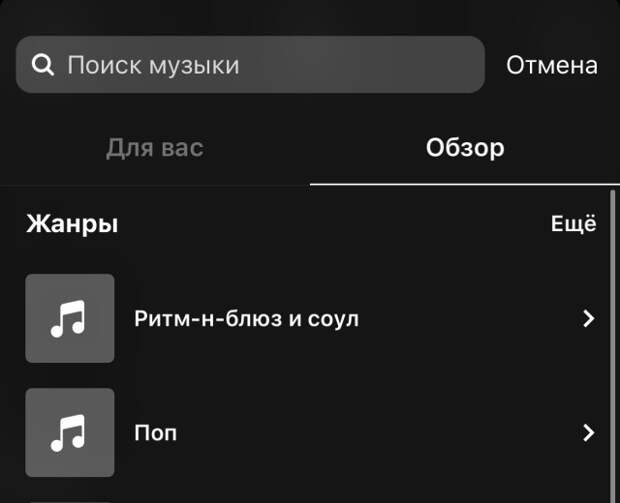Viewport: 620px width, 503px height.
Task: Tap the partially visible third genre thumbnail
Action: tap(70, 502)
